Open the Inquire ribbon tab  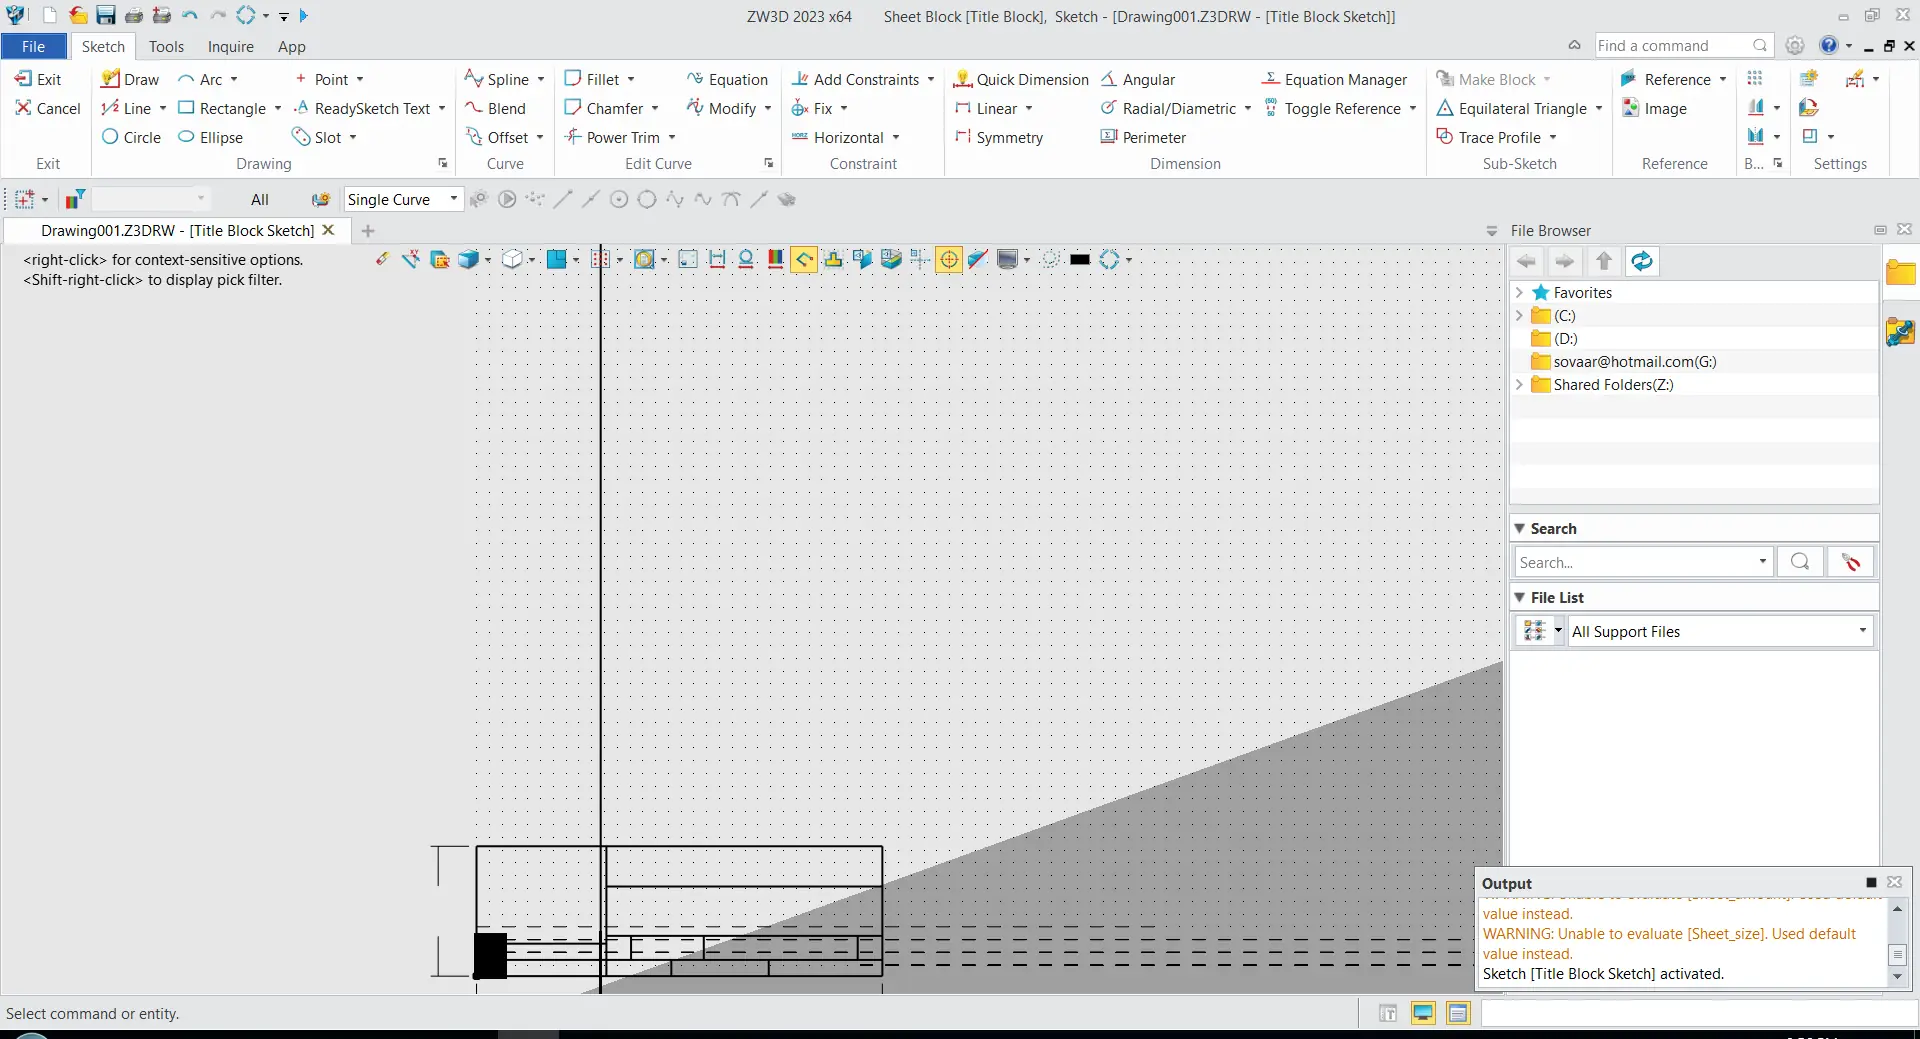coord(230,46)
